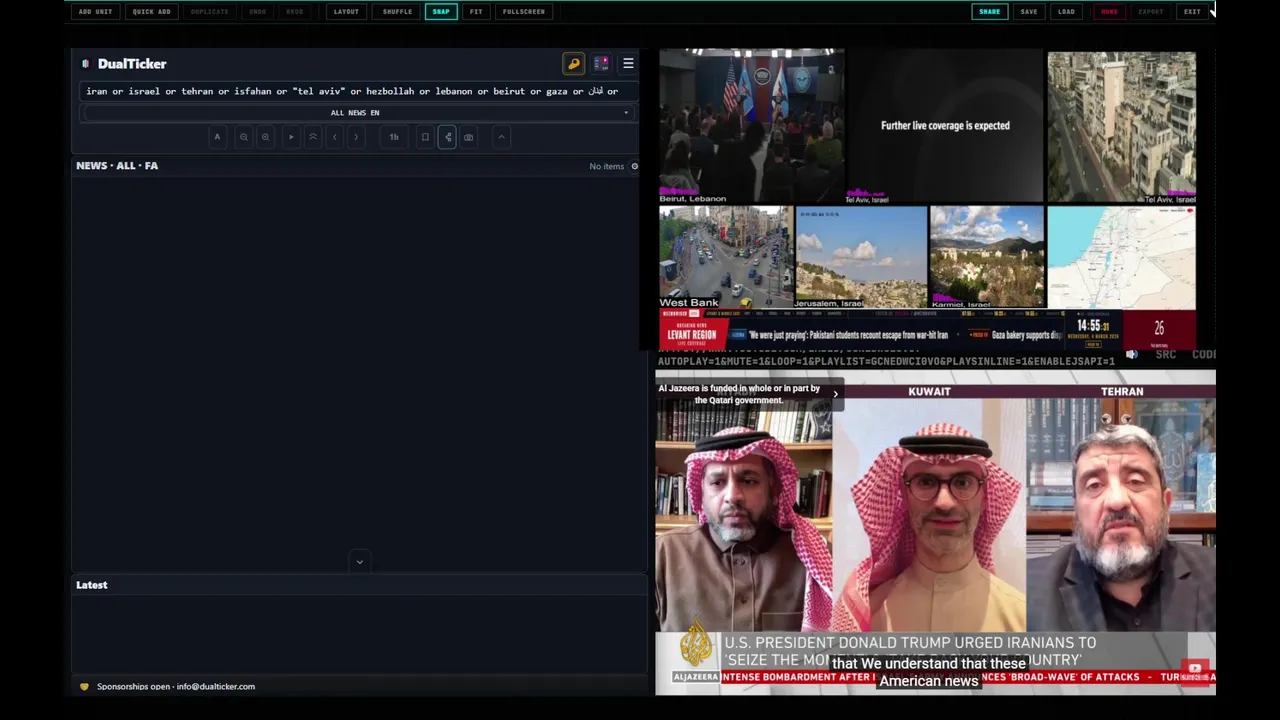Open the LAYOUT menu
The image size is (1280, 720).
(346, 12)
